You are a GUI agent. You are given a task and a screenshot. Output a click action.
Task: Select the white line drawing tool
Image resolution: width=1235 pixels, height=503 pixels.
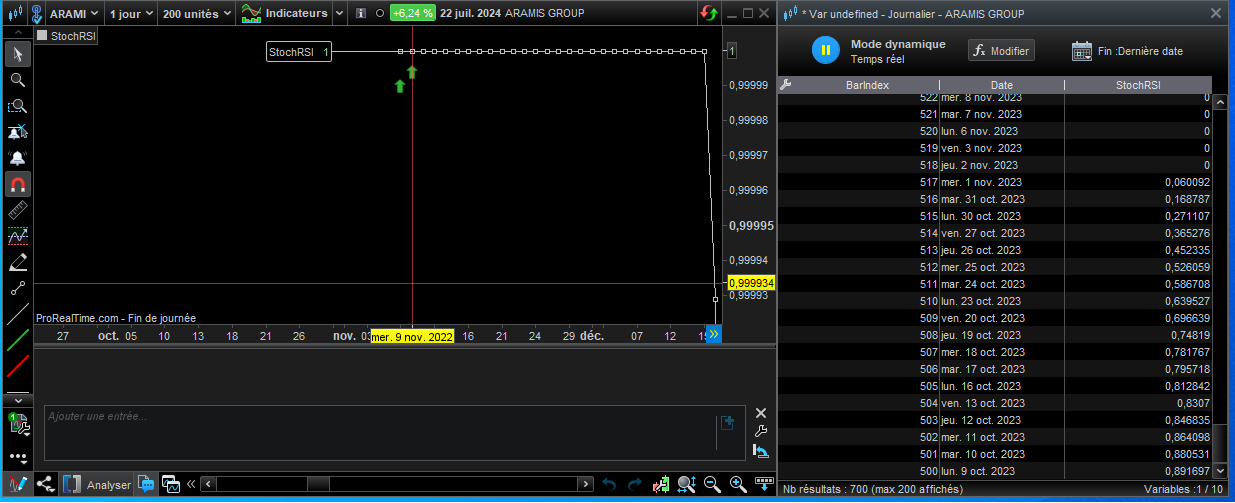(17, 314)
